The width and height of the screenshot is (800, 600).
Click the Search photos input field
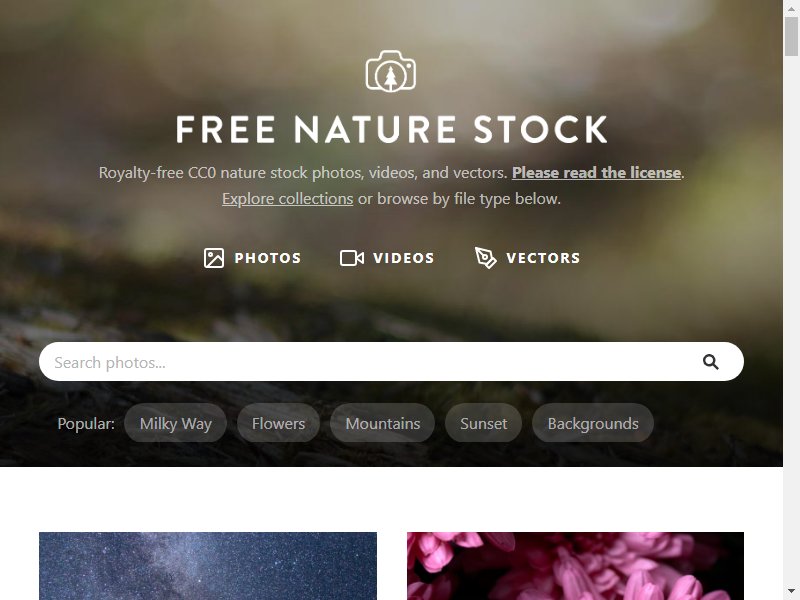pyautogui.click(x=391, y=362)
